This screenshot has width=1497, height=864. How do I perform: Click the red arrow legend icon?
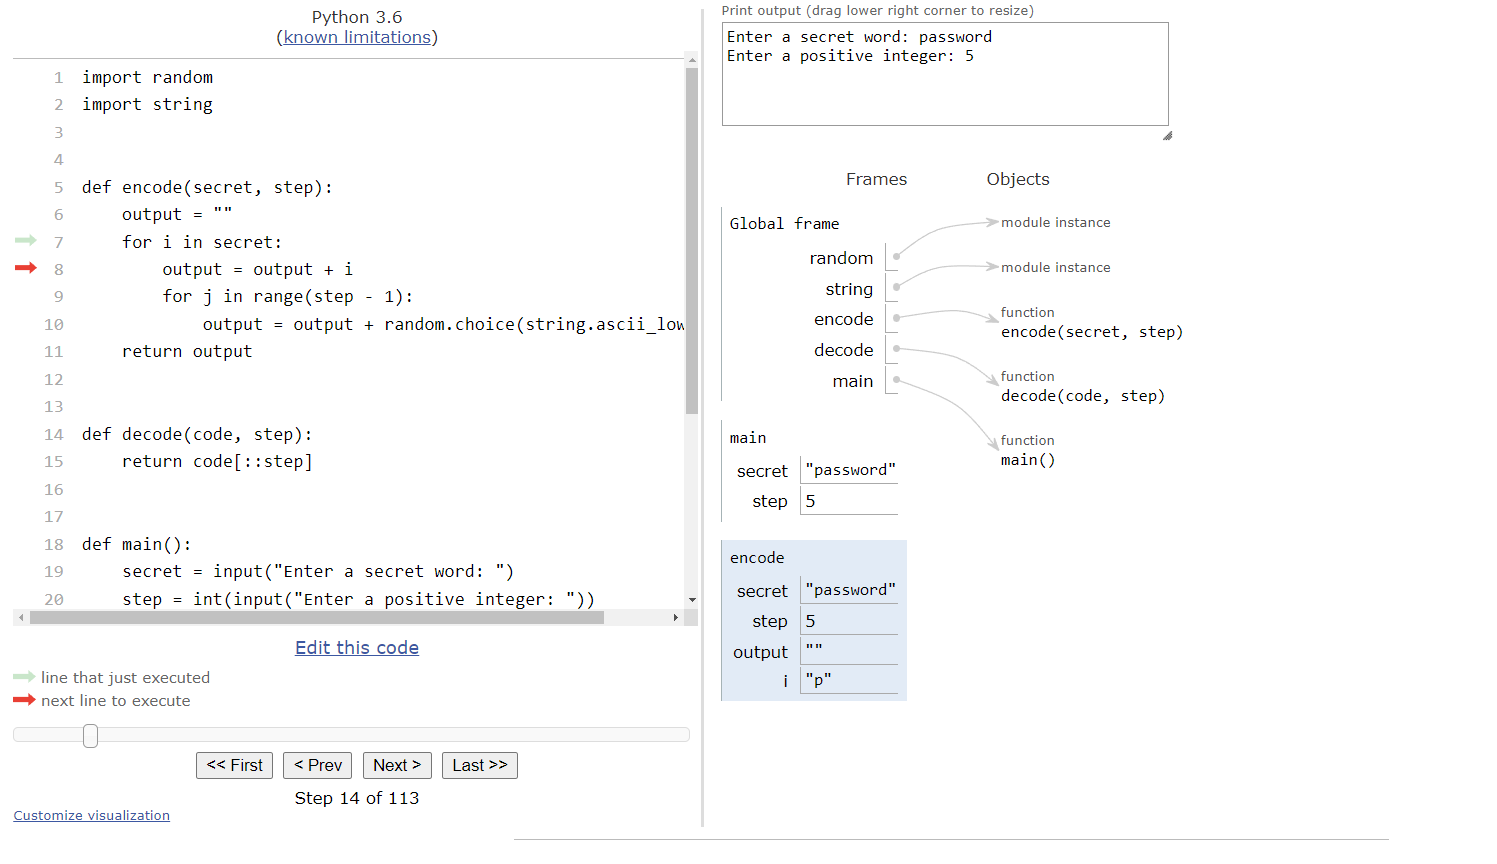[x=24, y=700]
